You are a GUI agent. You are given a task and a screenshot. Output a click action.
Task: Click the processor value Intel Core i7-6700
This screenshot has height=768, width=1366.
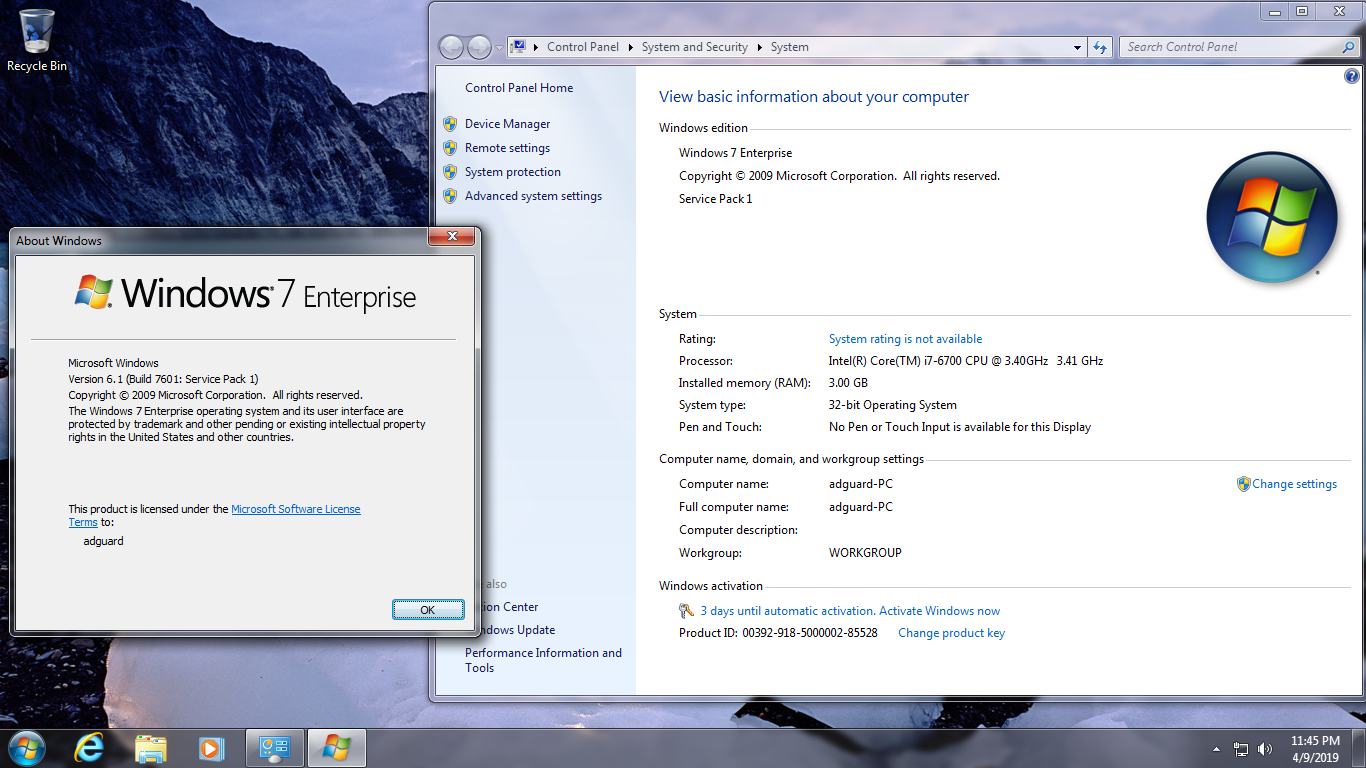[x=966, y=361]
